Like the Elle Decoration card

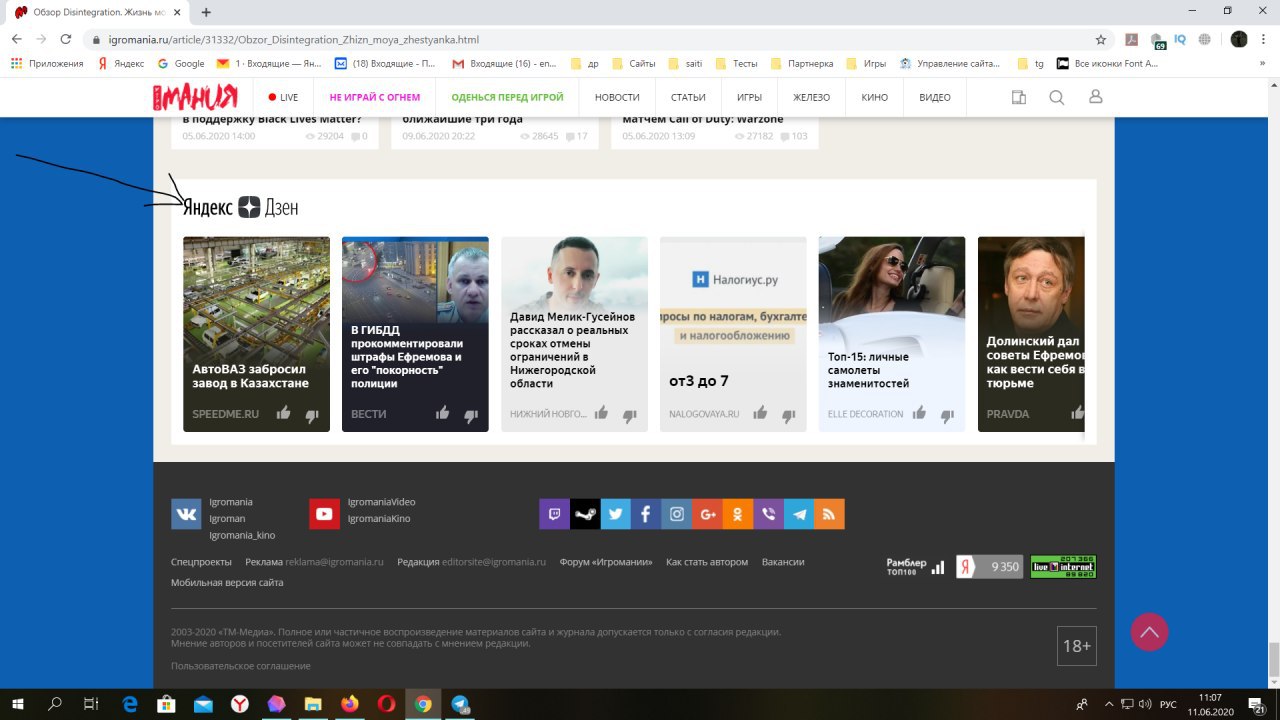(x=918, y=413)
